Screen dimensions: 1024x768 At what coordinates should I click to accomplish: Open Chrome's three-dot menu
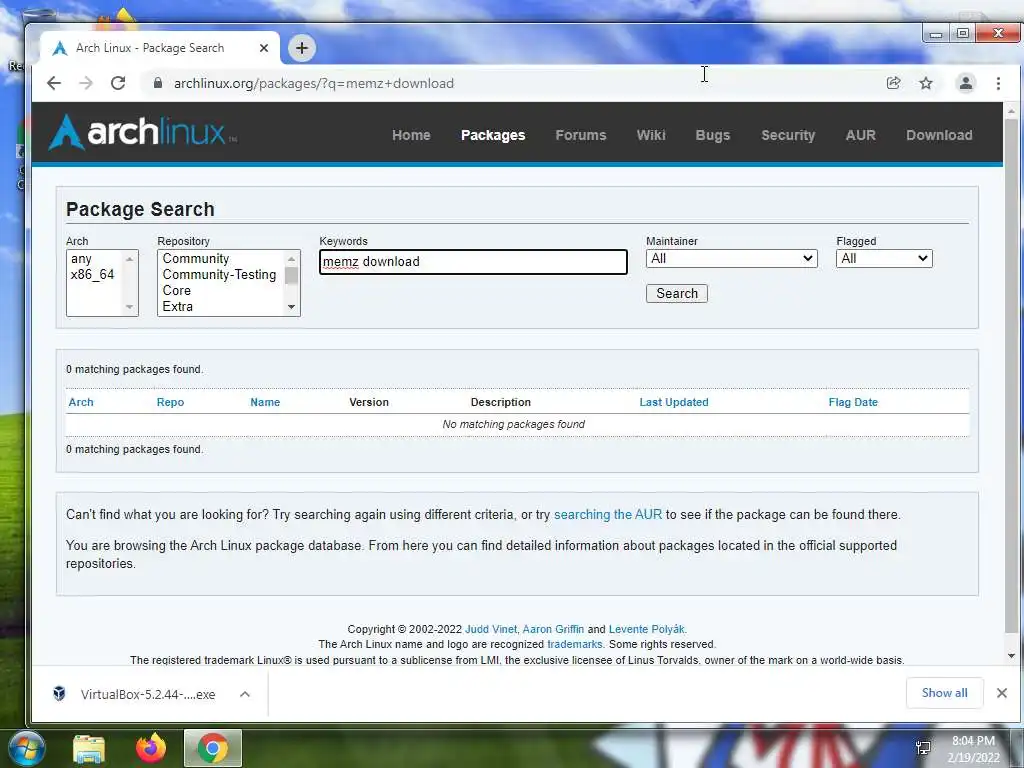click(x=998, y=83)
